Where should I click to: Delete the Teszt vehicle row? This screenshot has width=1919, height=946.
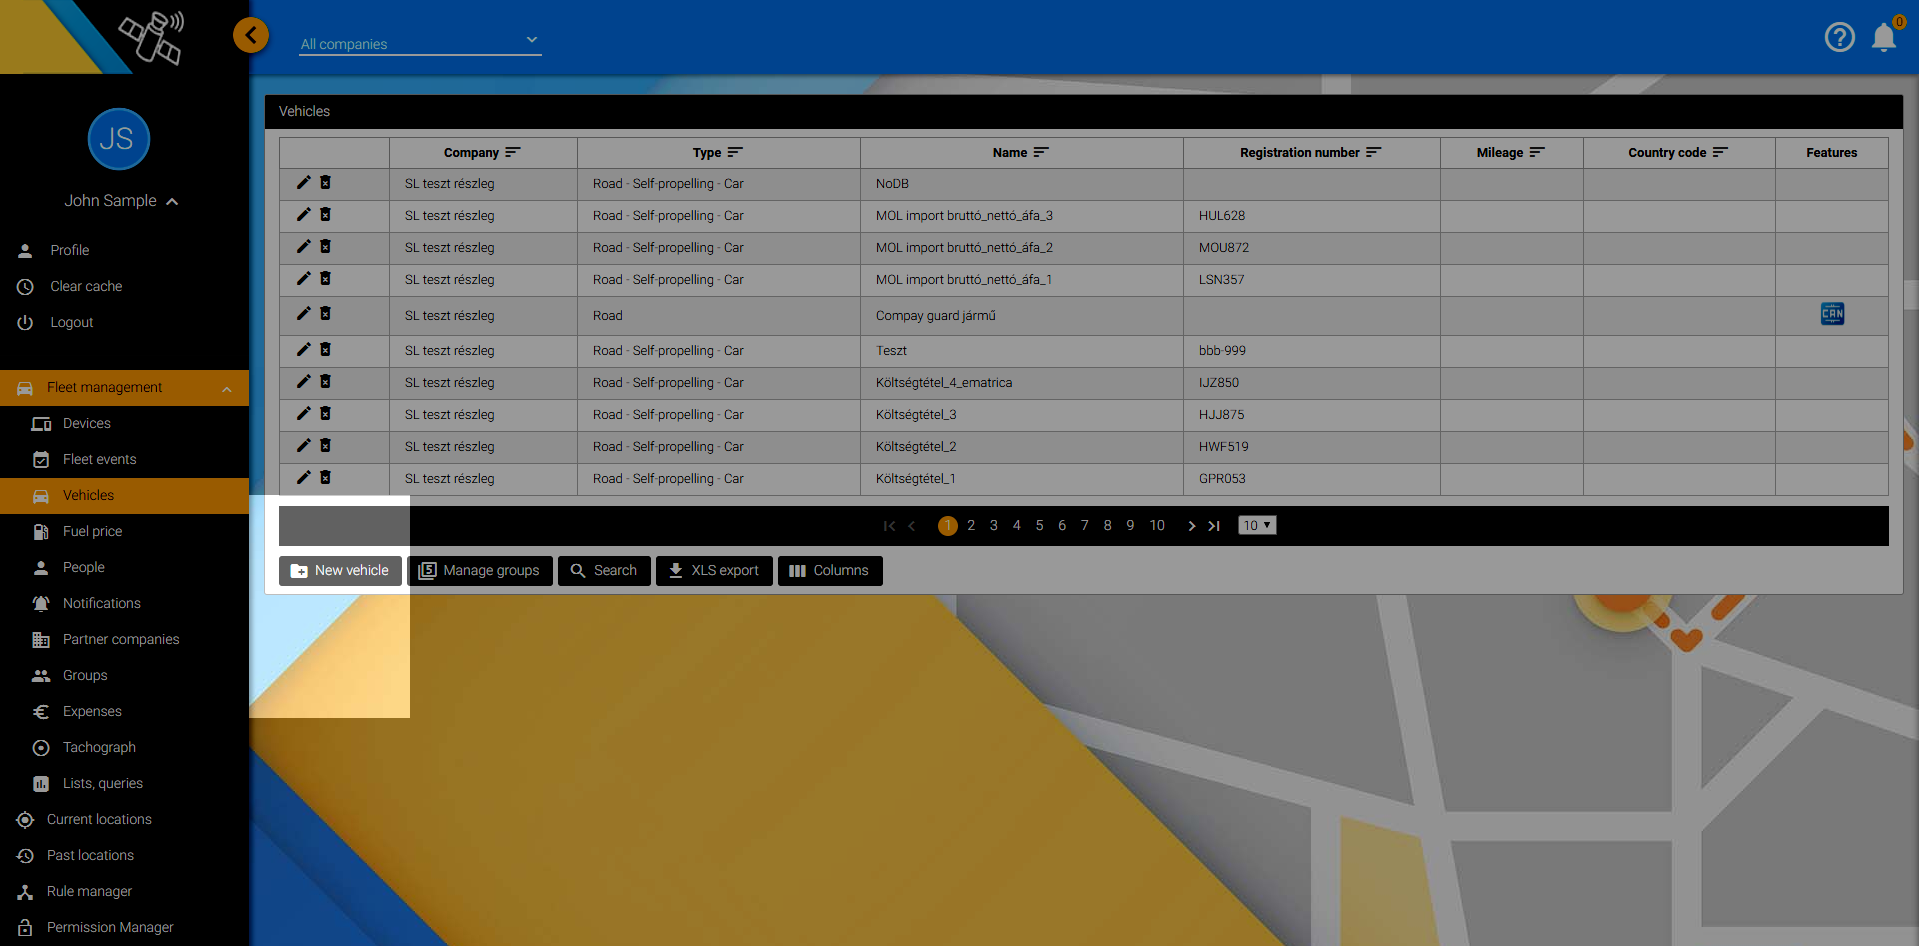pos(325,350)
